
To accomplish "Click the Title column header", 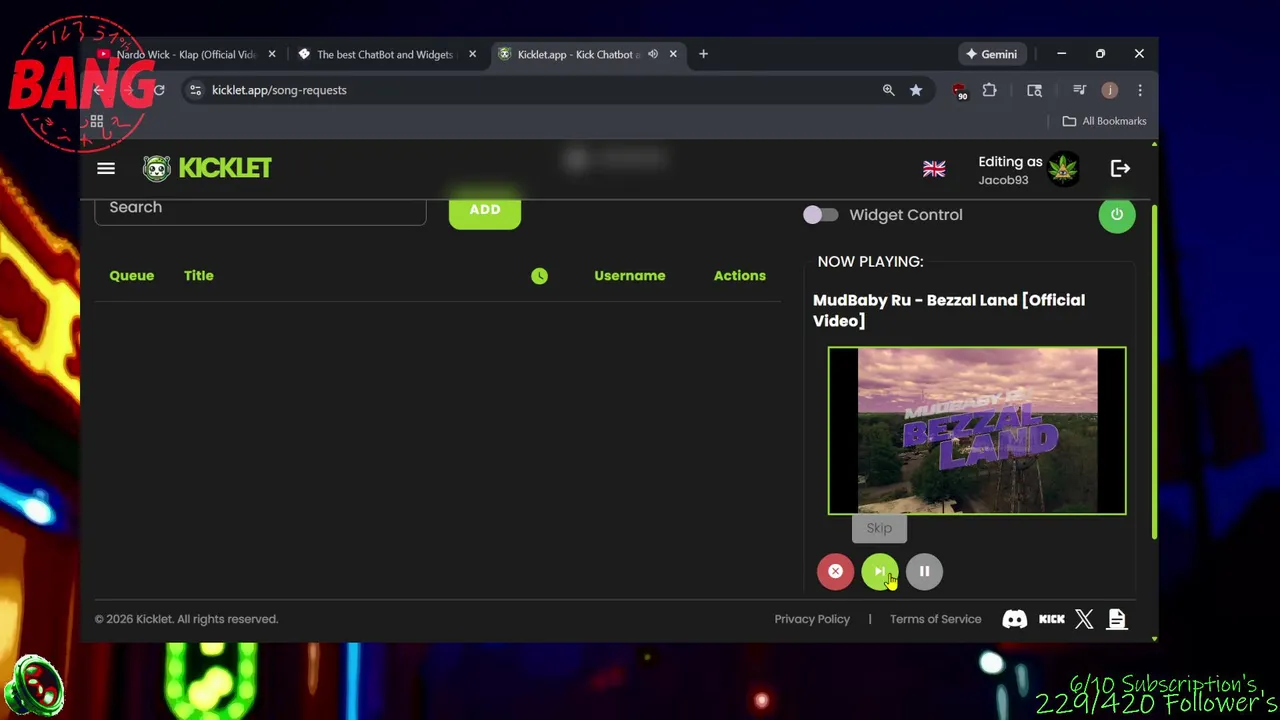I will point(199,276).
